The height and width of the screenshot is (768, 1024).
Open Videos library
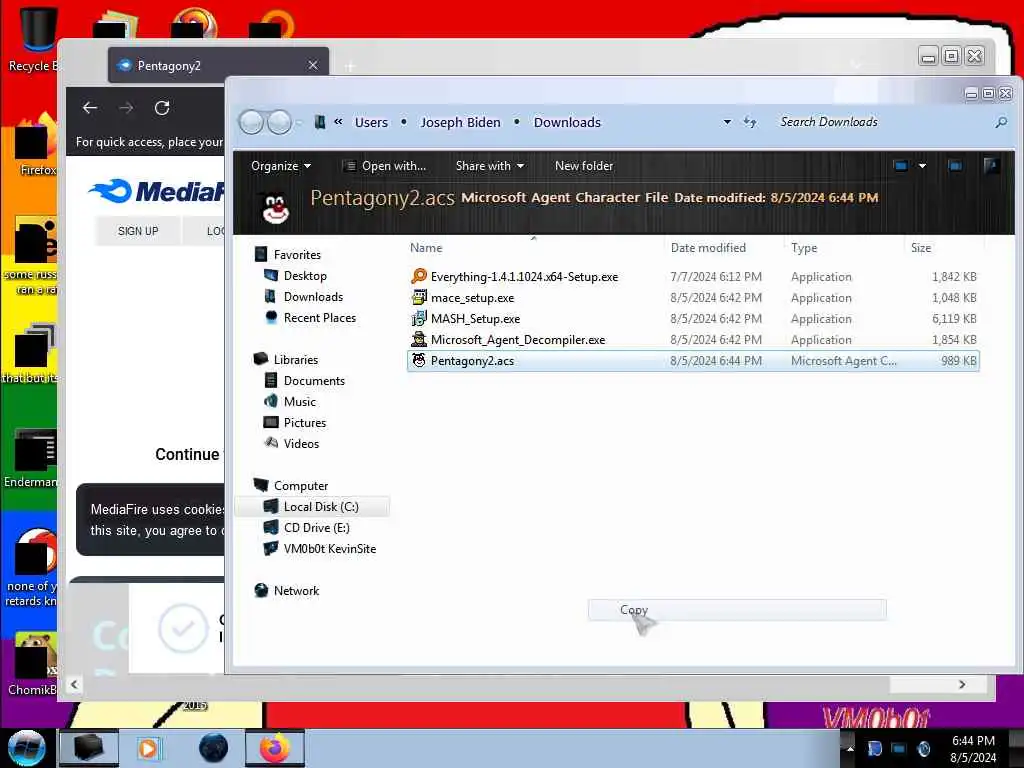point(302,443)
